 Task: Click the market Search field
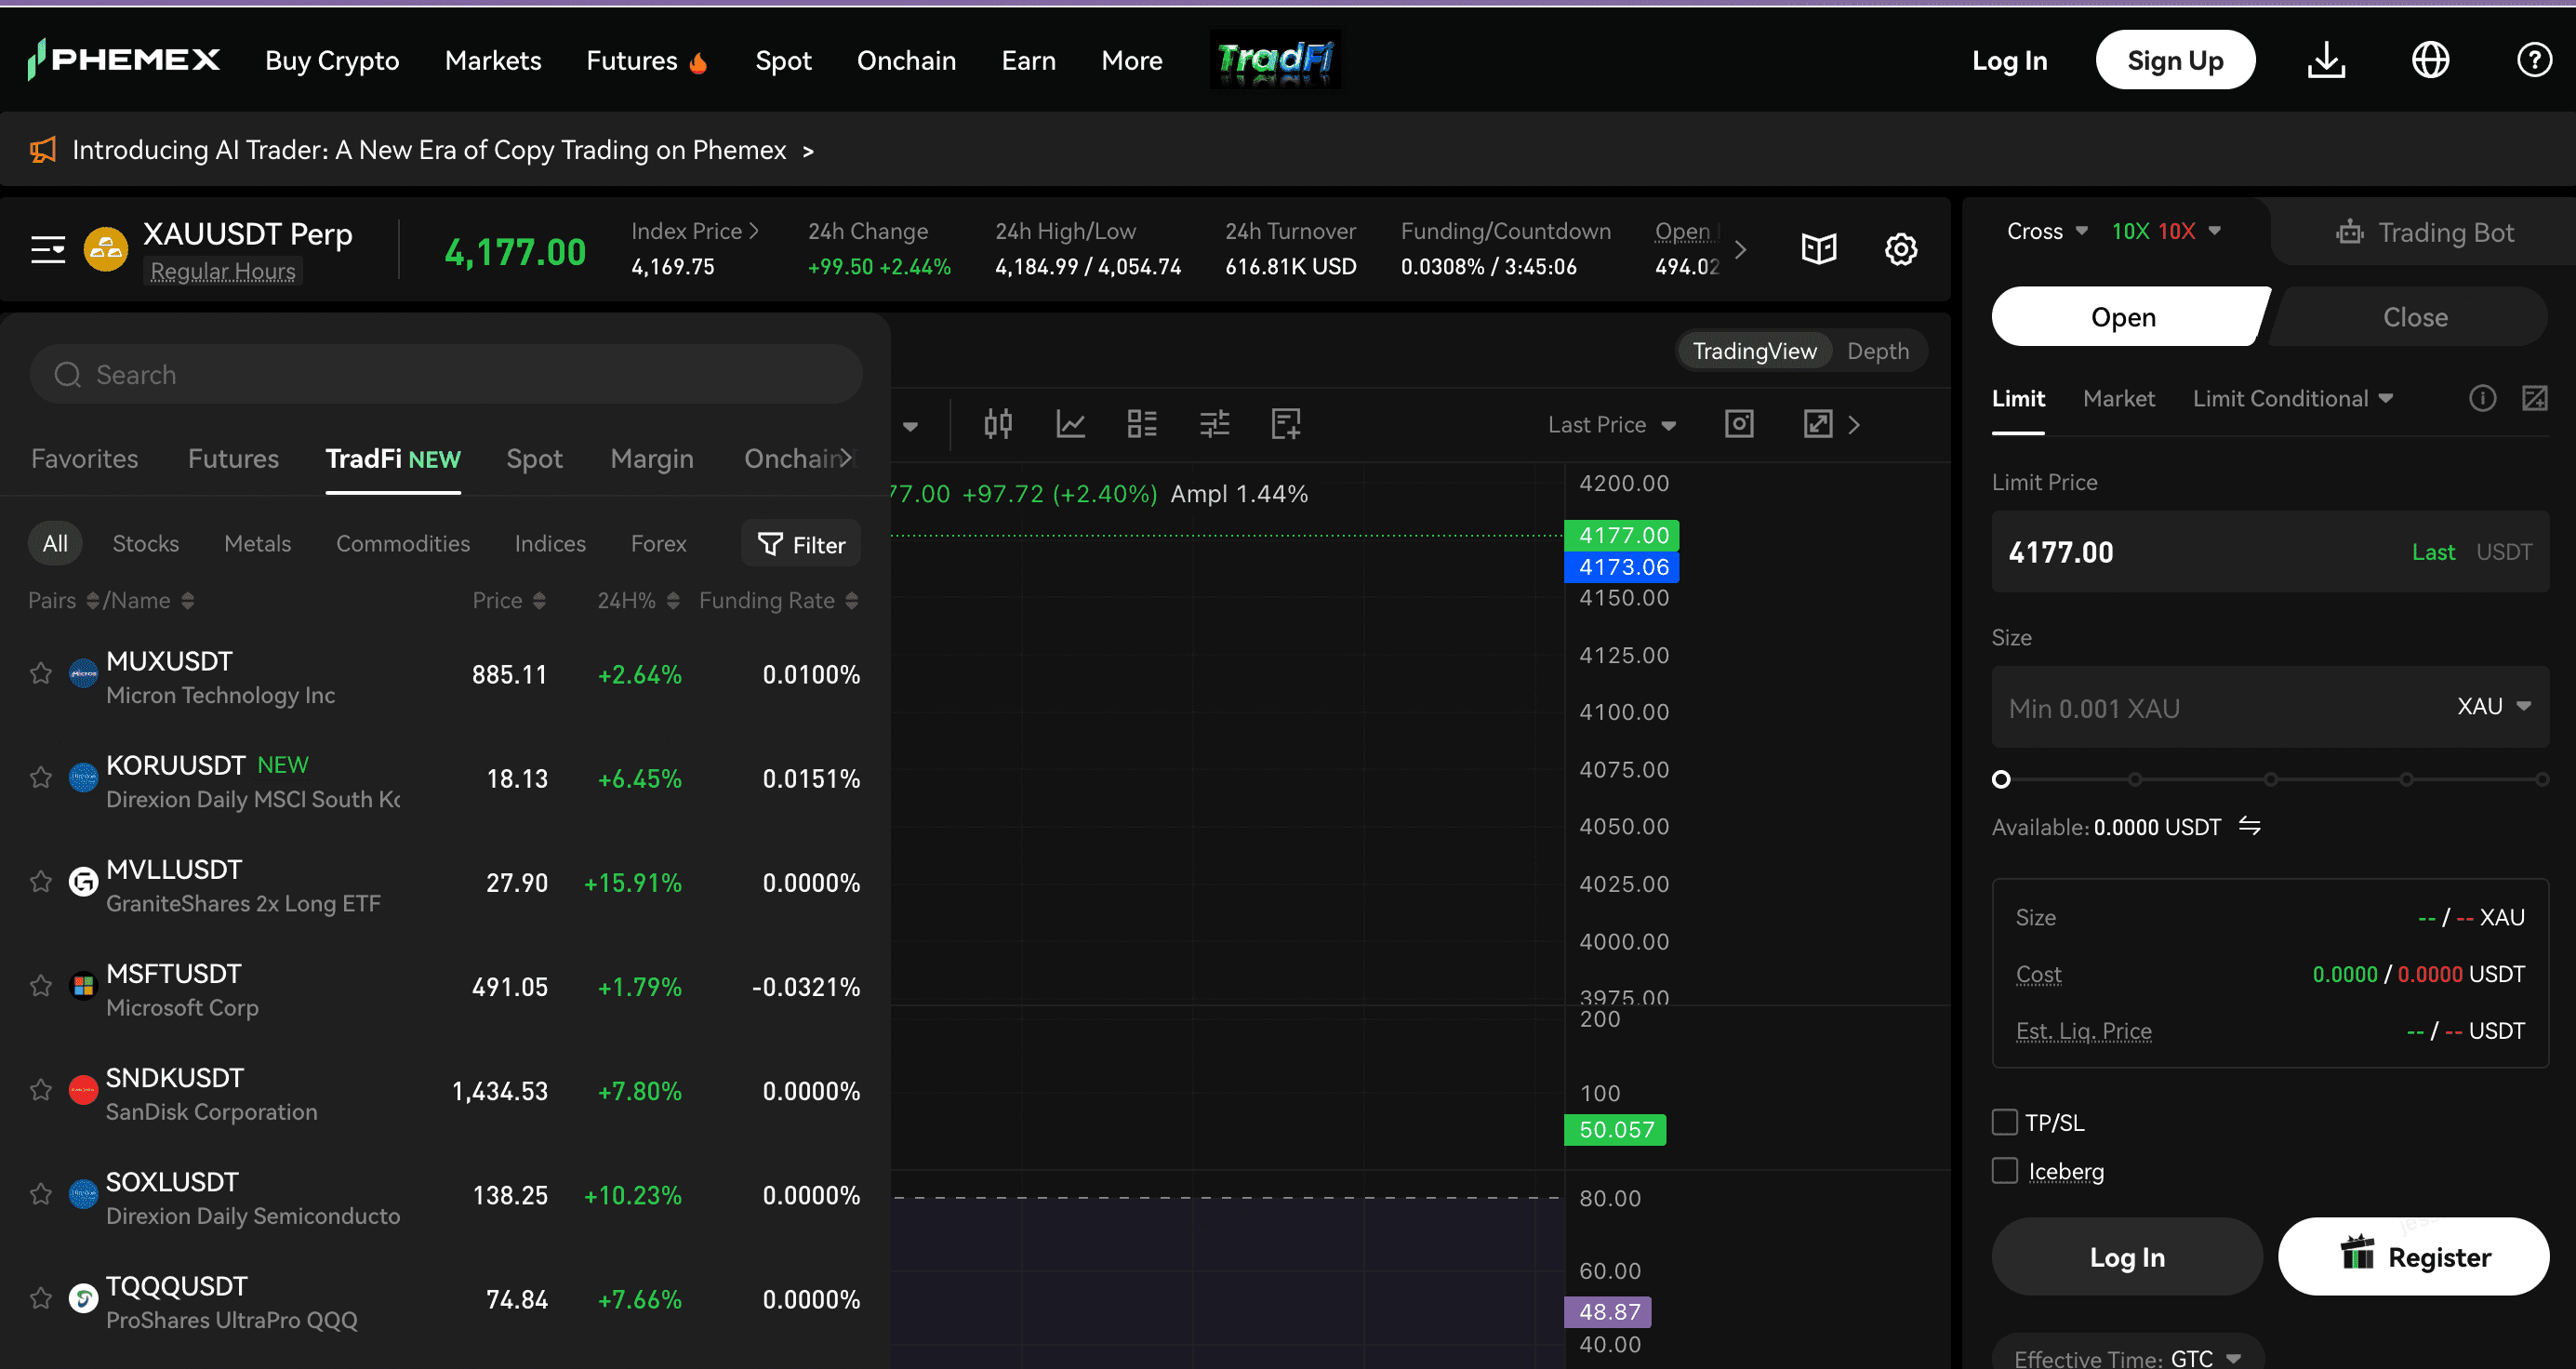point(446,375)
